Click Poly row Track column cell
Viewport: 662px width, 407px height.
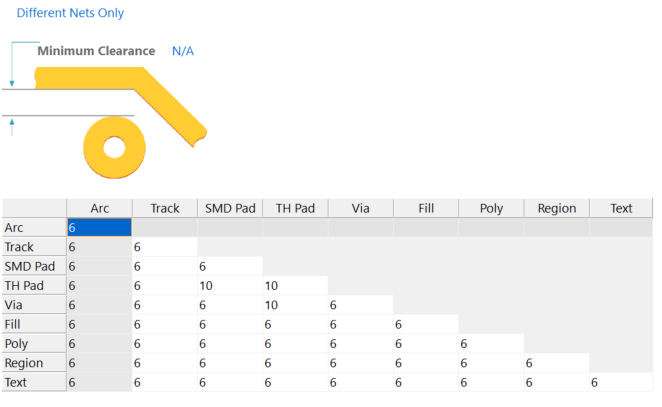click(x=165, y=344)
